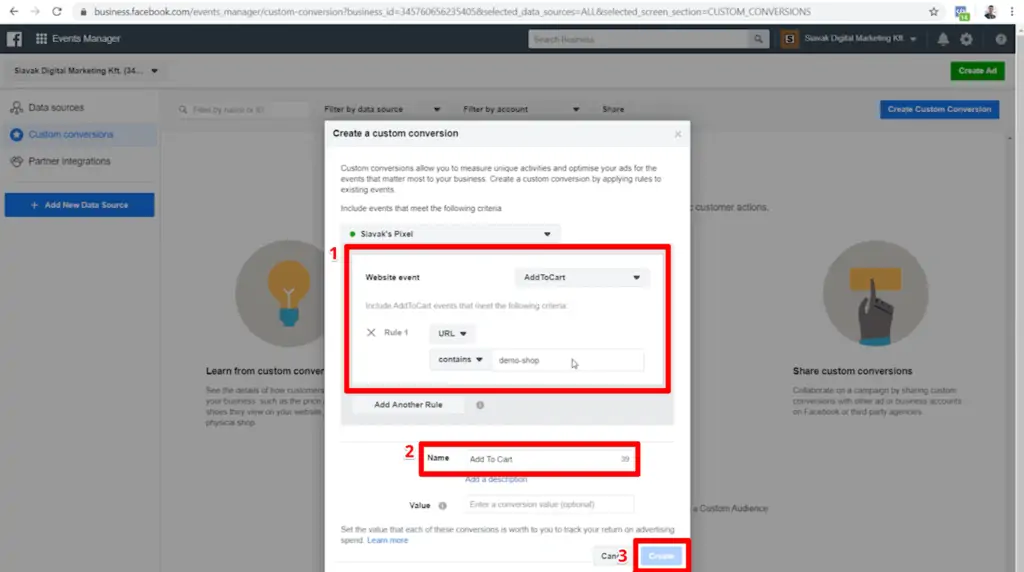This screenshot has width=1024, height=572.
Task: Open the browser profile avatar
Action: click(x=990, y=12)
